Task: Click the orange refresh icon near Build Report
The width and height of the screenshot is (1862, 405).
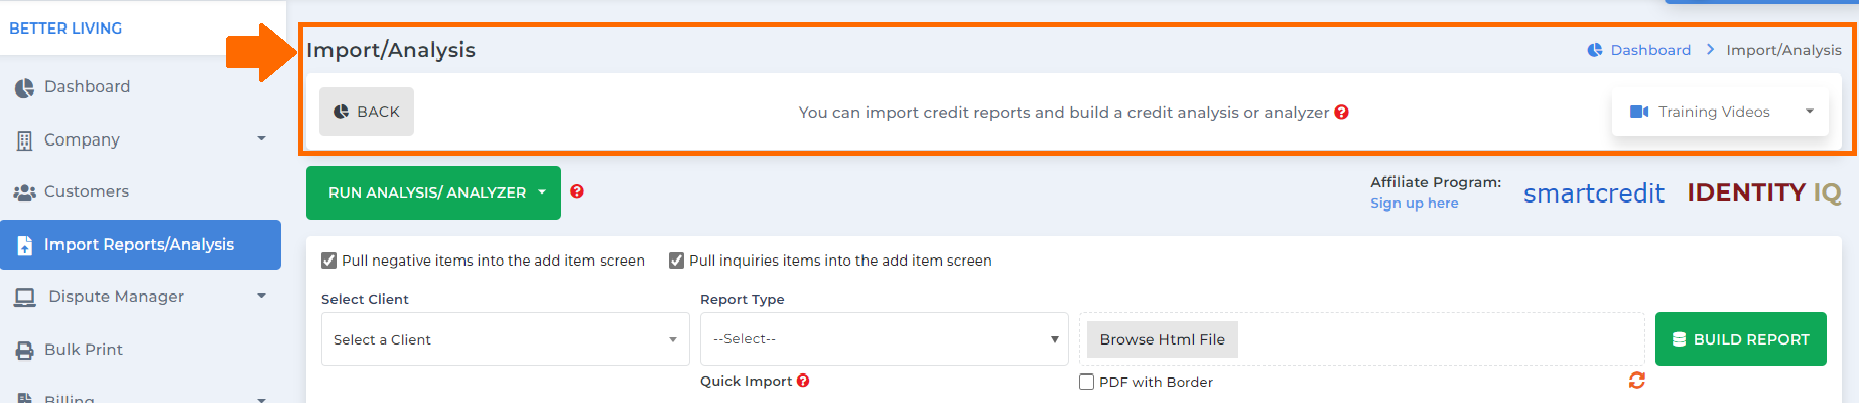Action: click(1637, 380)
